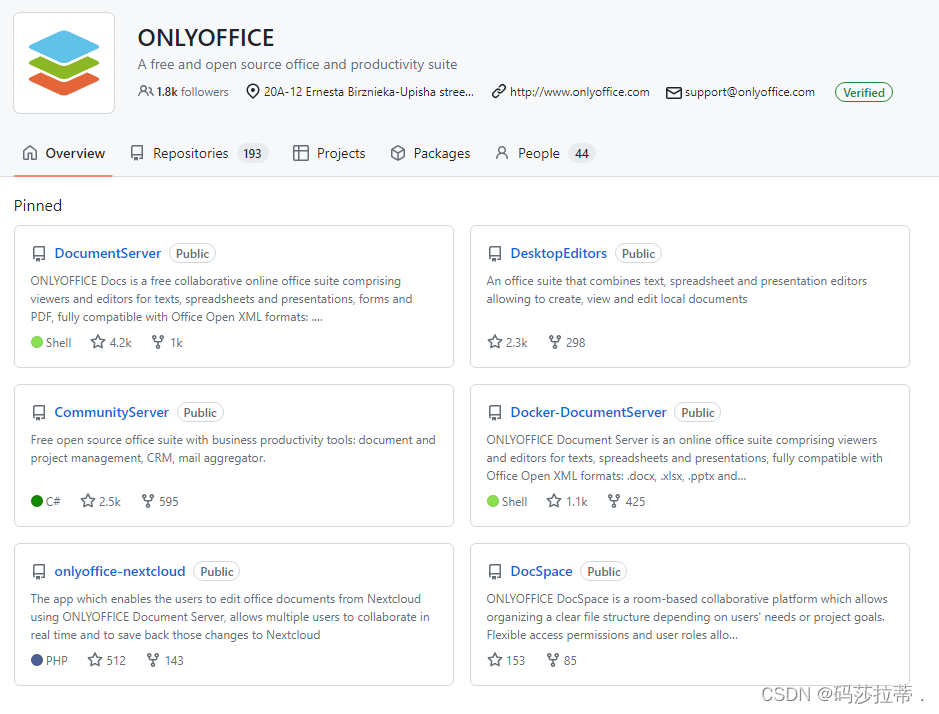Open the followers people icon
Image resolution: width=939 pixels, height=714 pixels.
click(145, 91)
